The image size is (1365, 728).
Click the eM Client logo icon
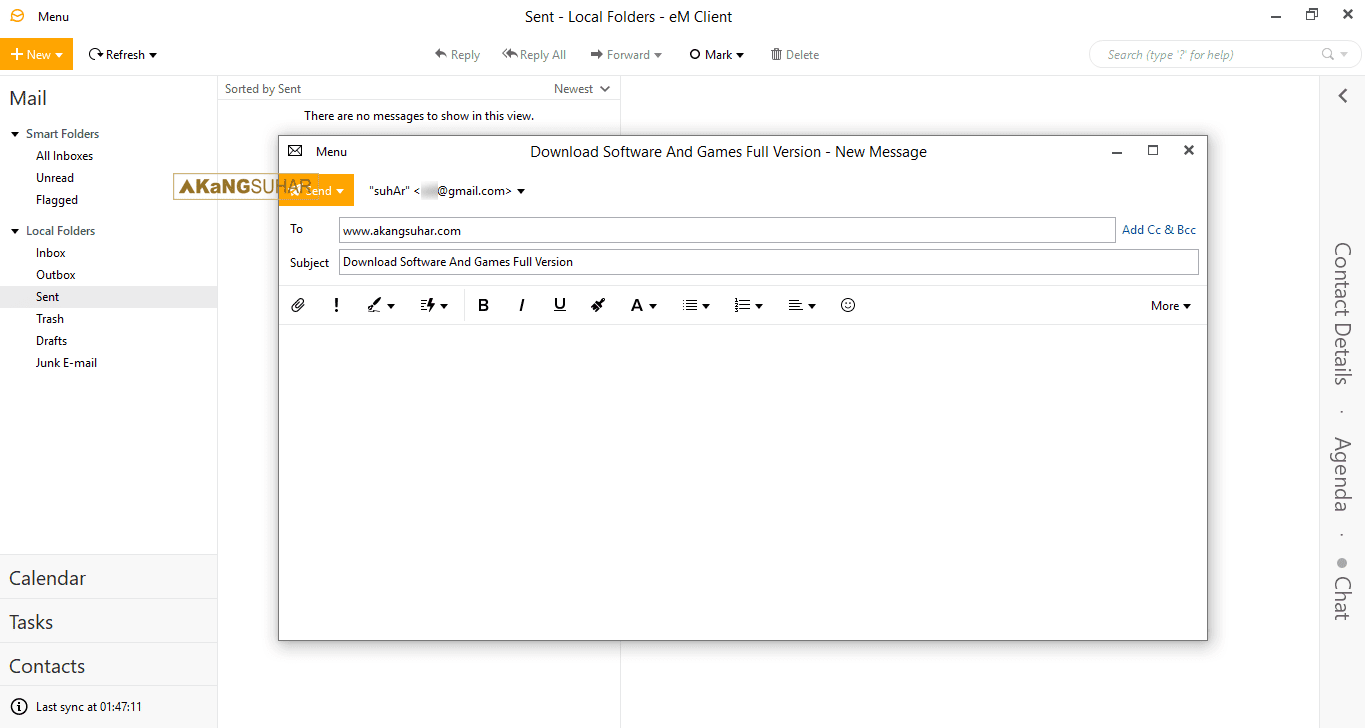click(x=17, y=16)
